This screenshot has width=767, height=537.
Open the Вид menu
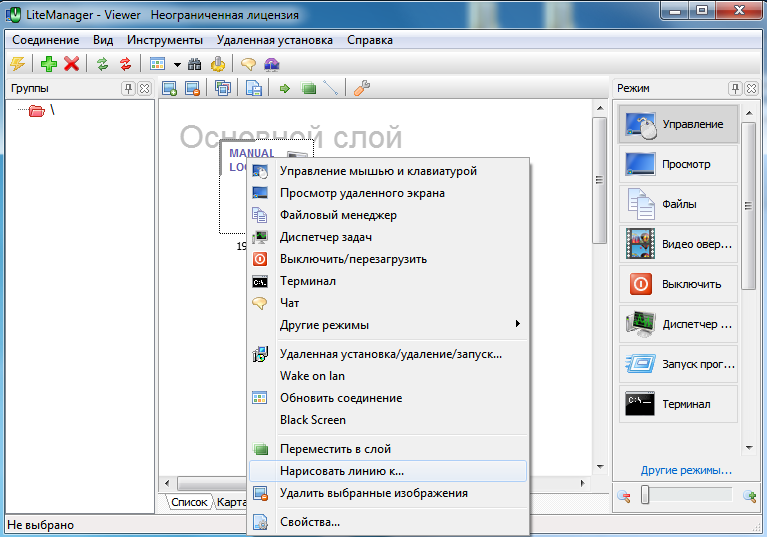click(103, 40)
